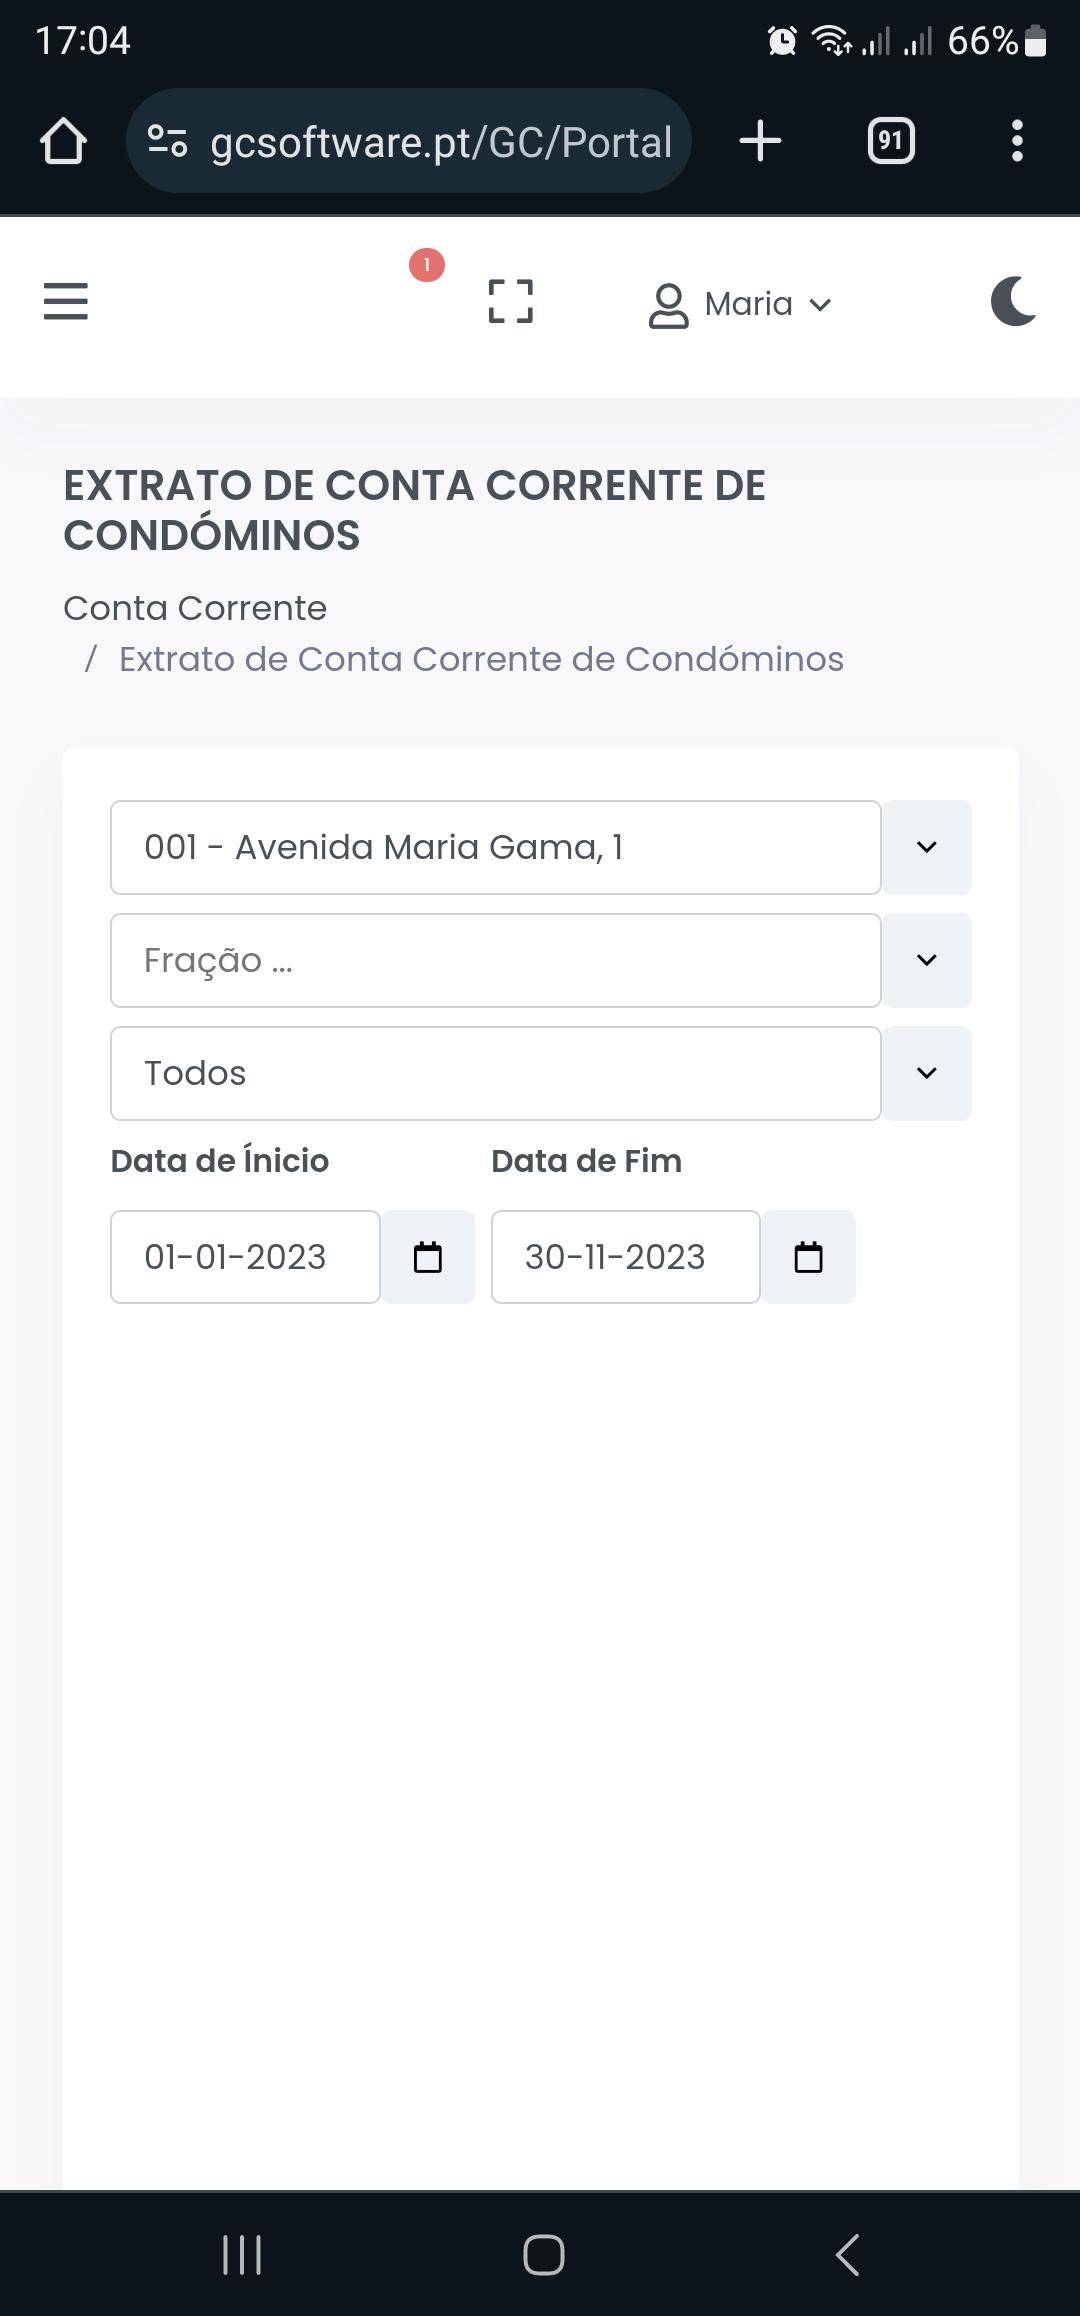The width and height of the screenshot is (1080, 2316).
Task: Edit the start date 01-01-2023 field
Action: point(245,1257)
